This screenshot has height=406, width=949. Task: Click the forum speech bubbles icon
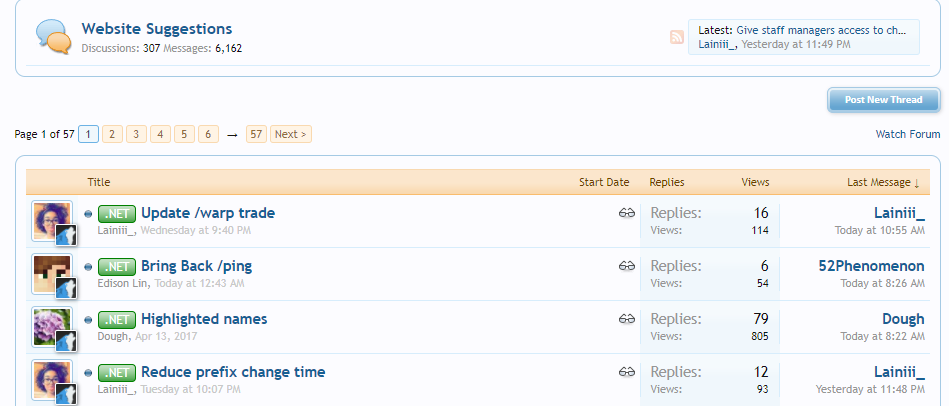53,36
